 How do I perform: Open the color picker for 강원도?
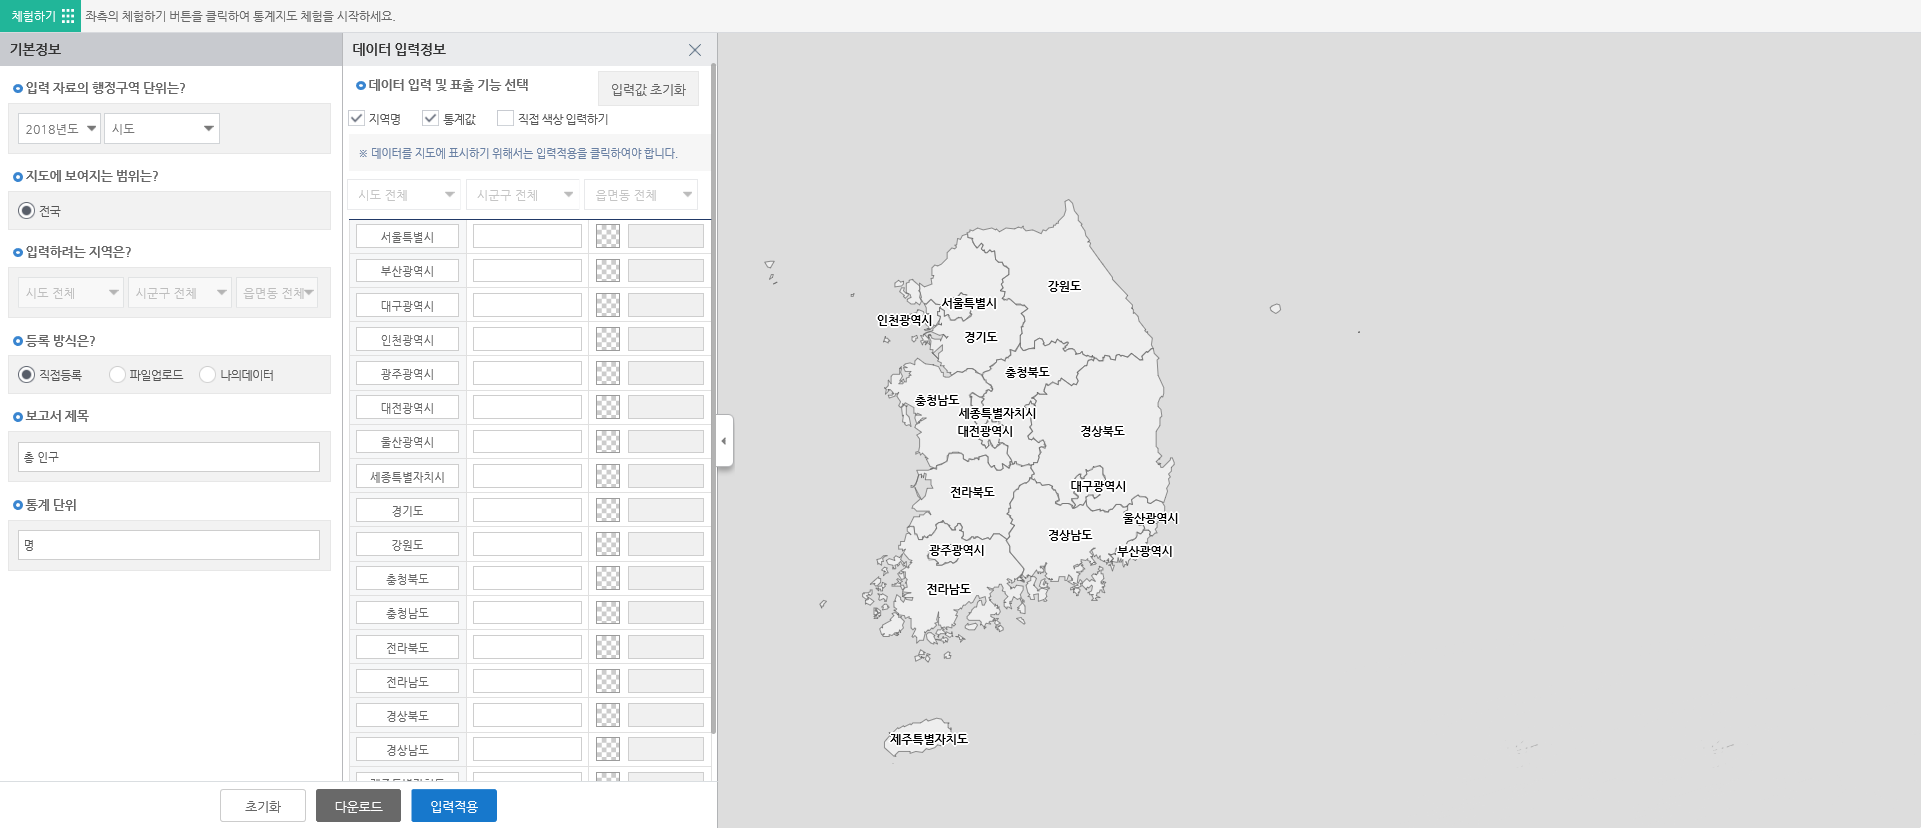coord(608,544)
